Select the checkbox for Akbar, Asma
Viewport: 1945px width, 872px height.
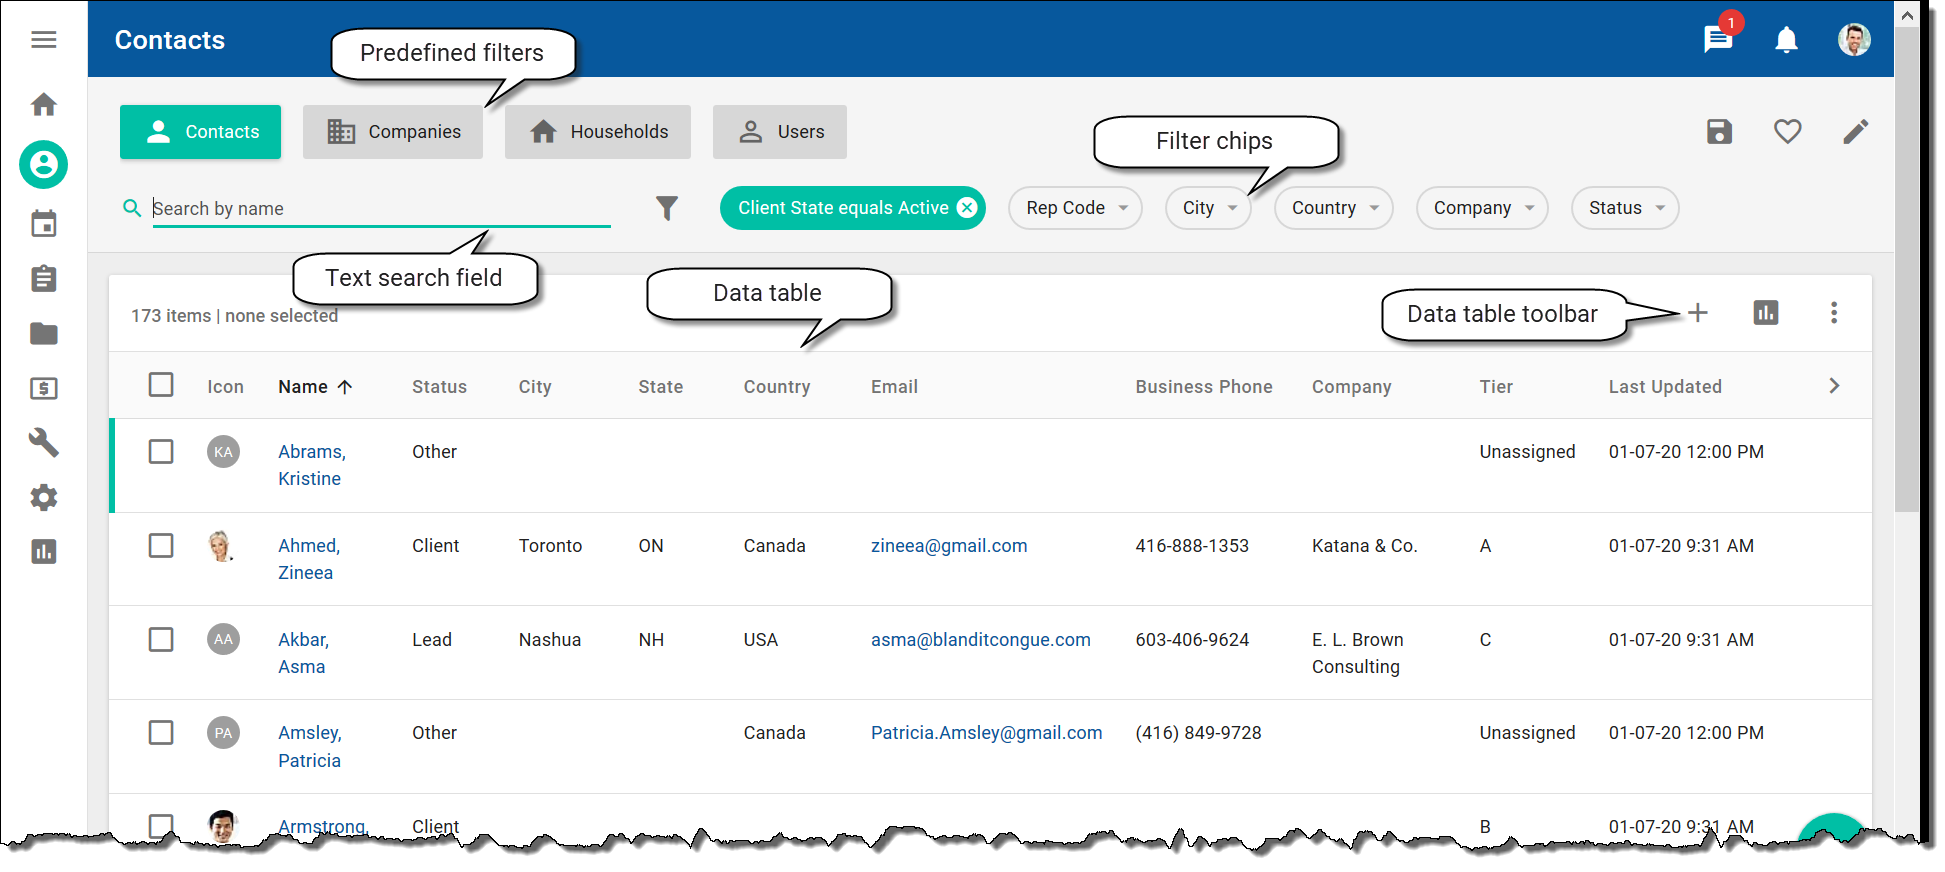[161, 640]
